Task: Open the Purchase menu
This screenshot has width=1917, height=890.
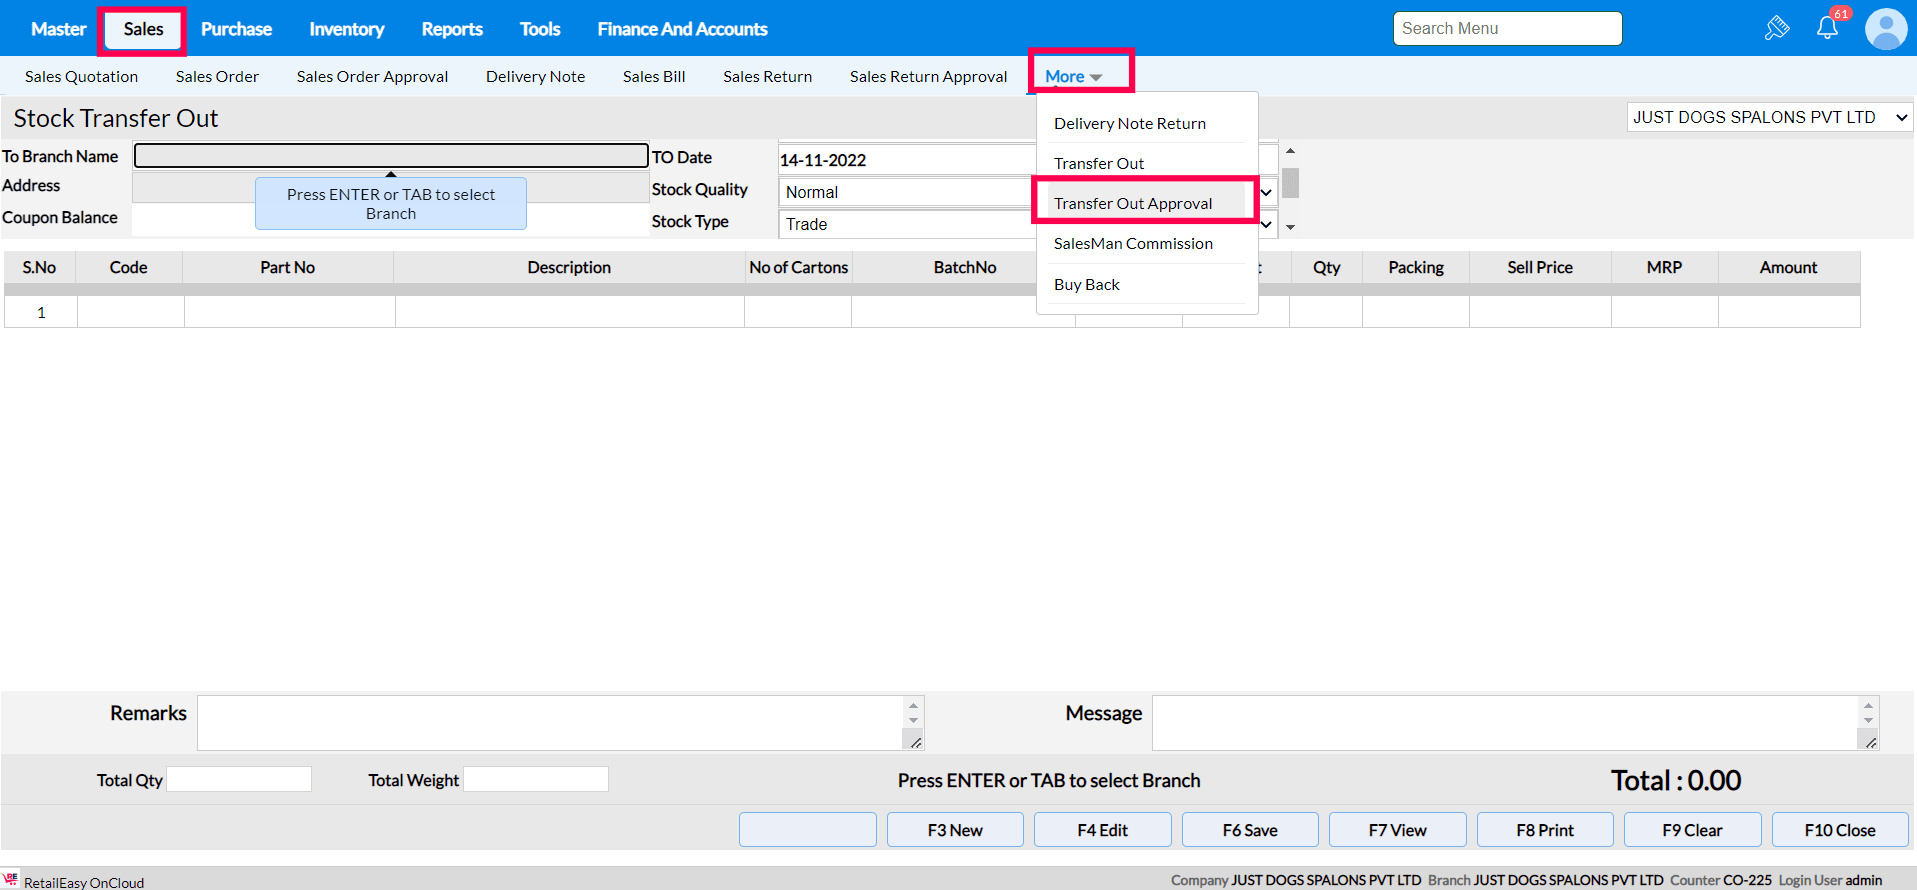Action: tap(236, 29)
